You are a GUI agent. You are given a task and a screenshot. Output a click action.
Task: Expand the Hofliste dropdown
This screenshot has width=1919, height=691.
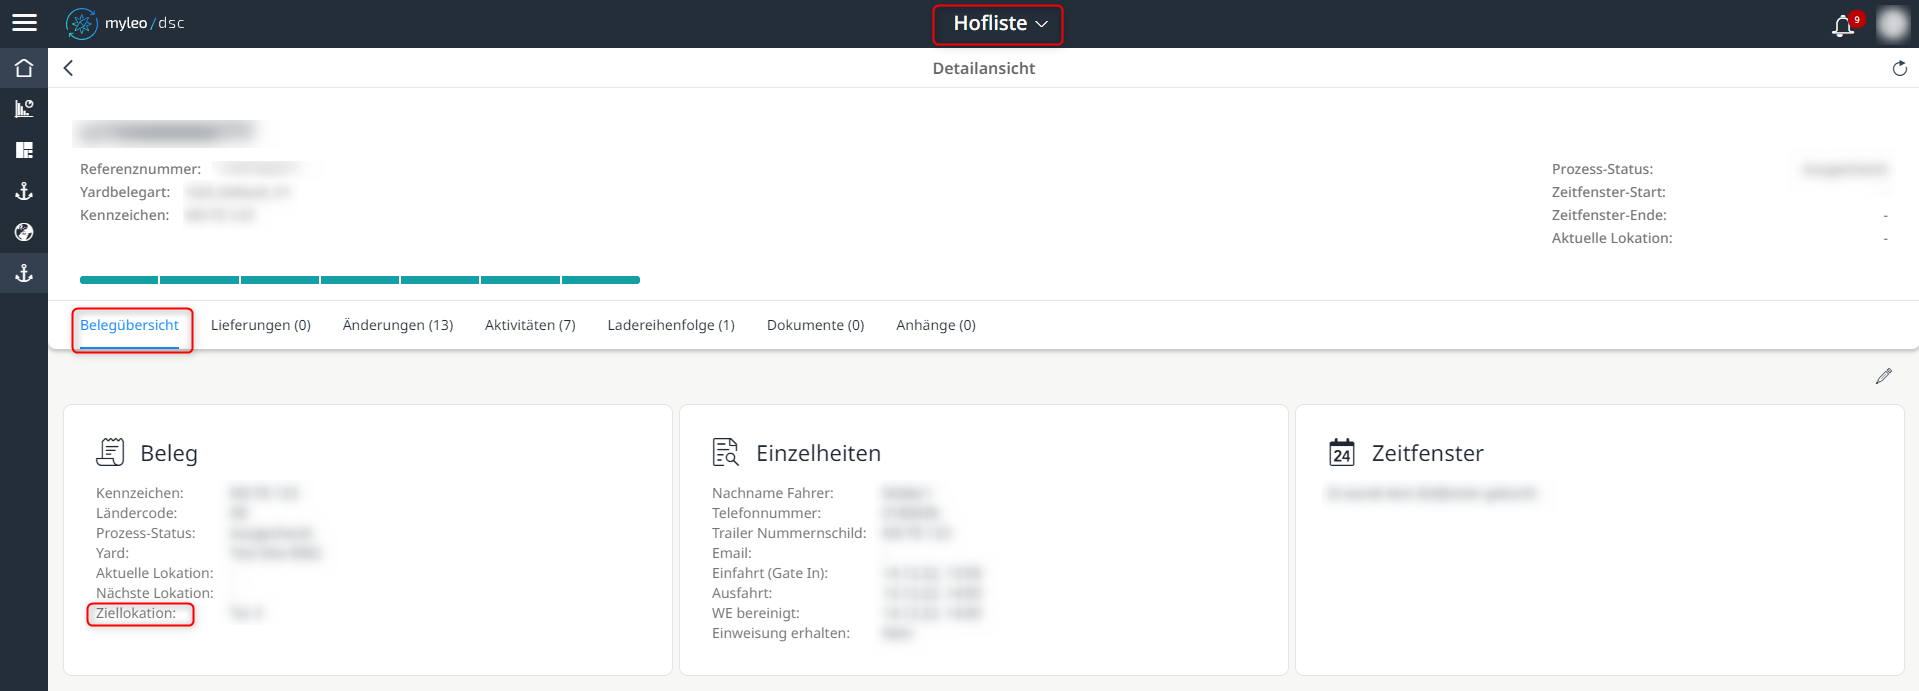tap(998, 24)
